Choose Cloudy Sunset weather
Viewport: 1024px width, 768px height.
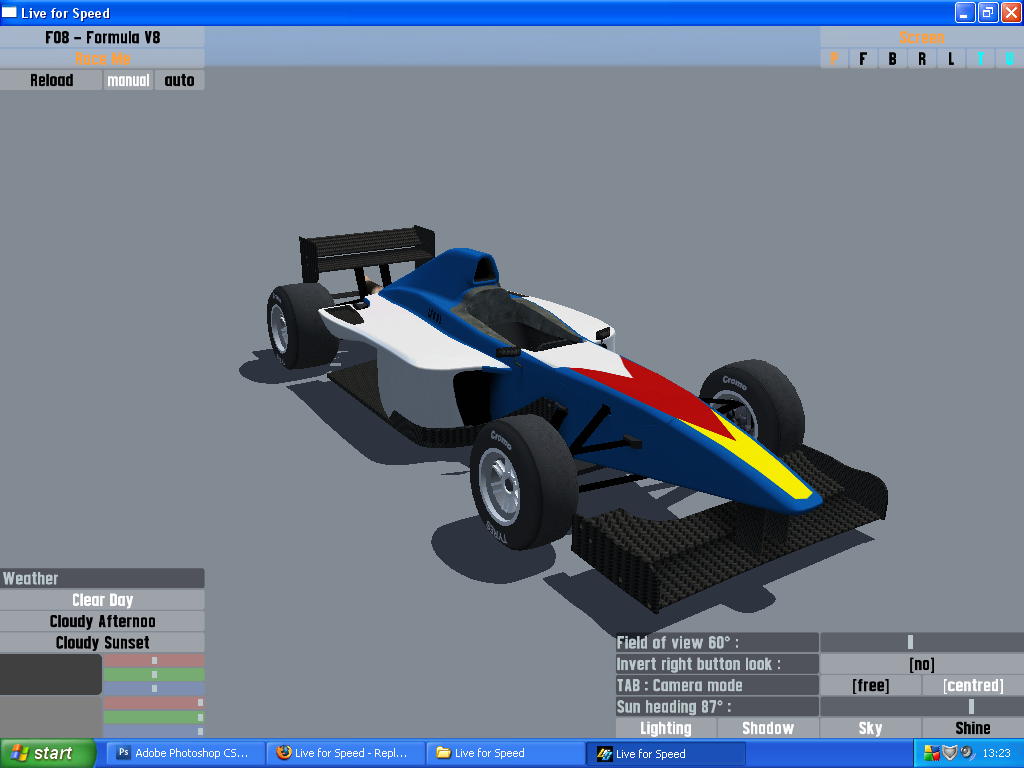[103, 643]
